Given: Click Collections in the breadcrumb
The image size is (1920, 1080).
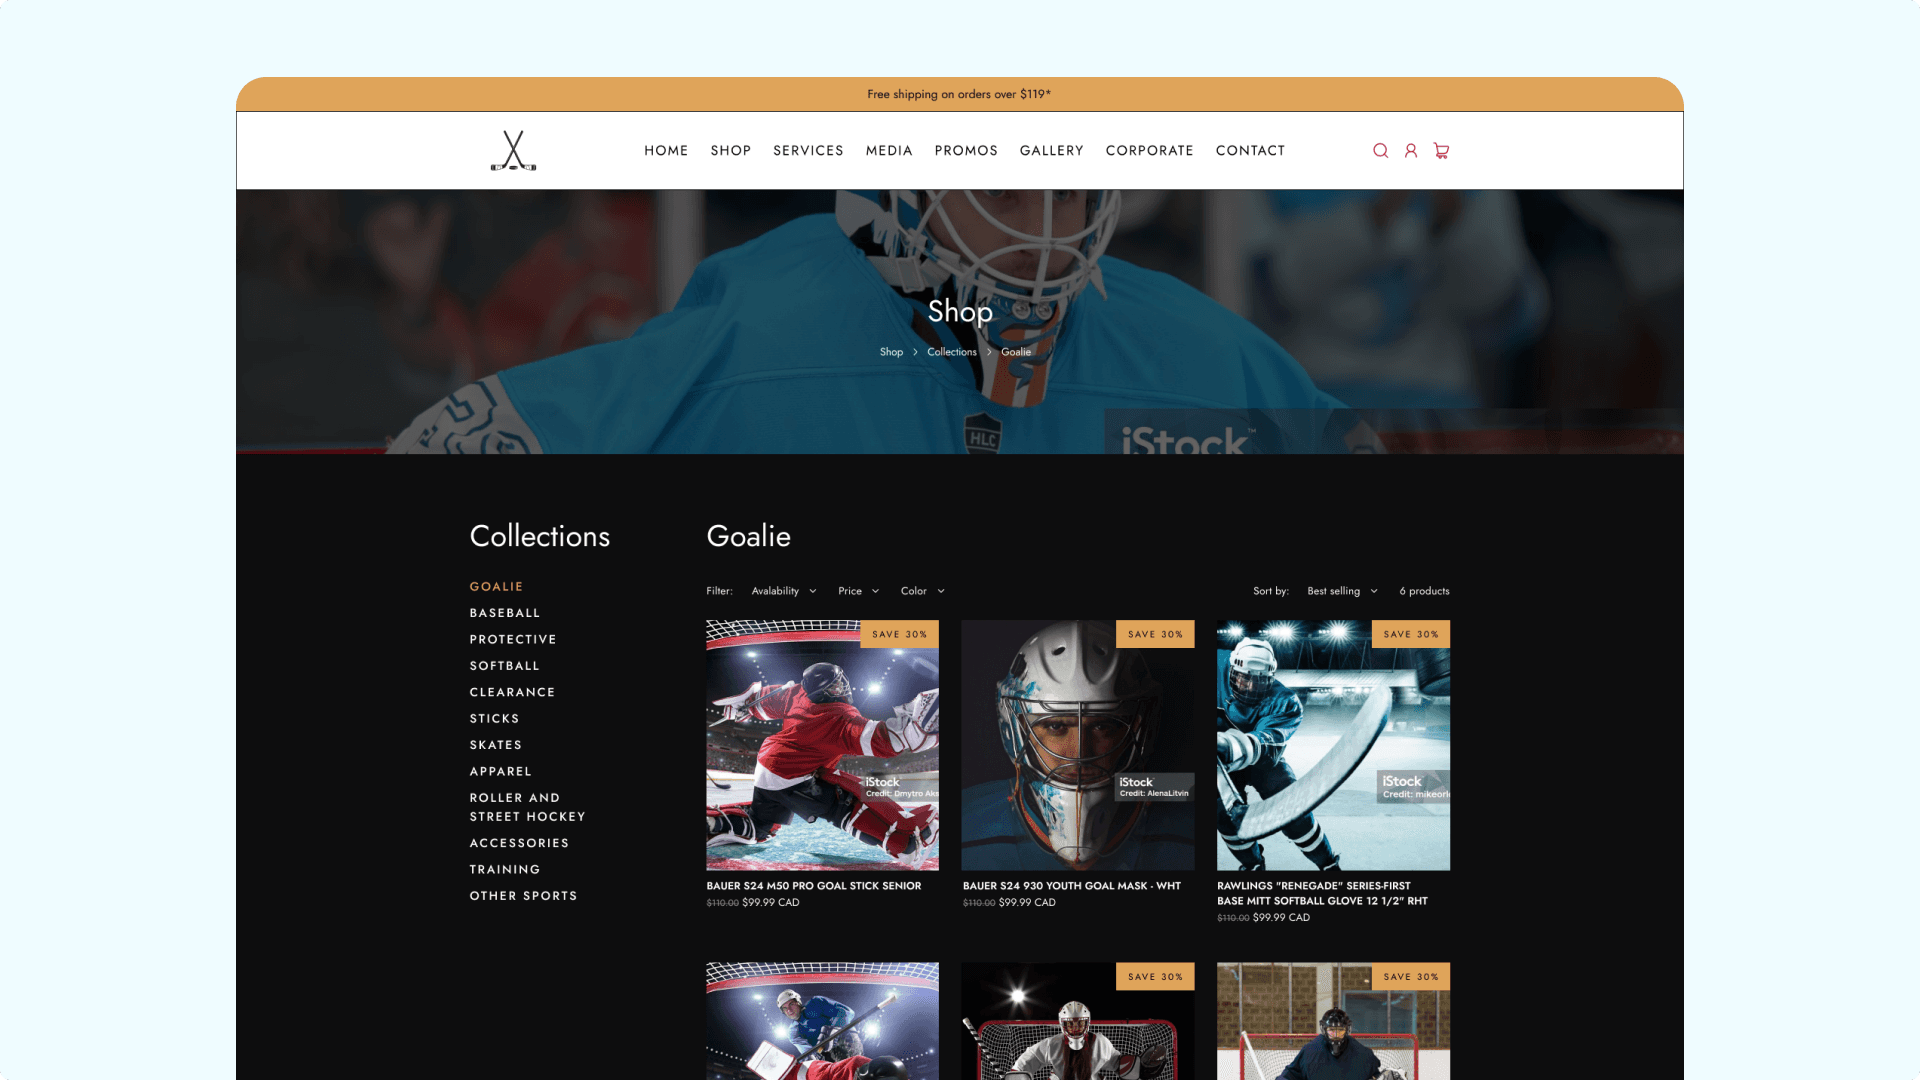Looking at the screenshot, I should 951,352.
